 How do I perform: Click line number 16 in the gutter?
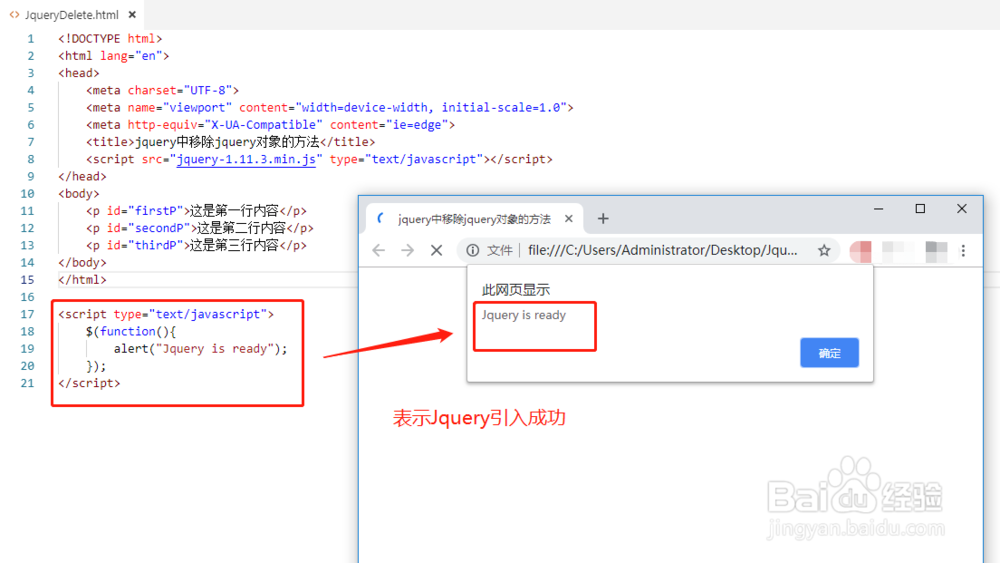(x=27, y=297)
